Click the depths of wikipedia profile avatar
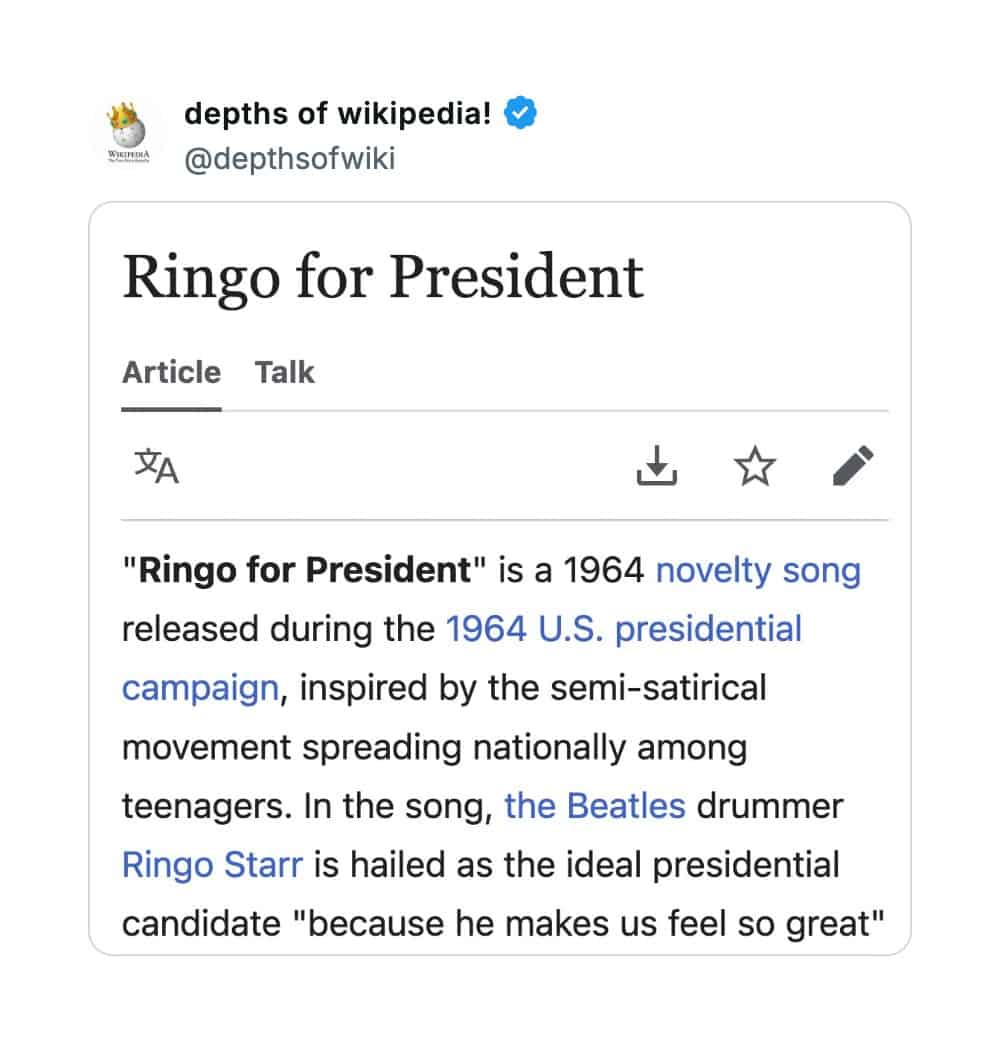 tap(127, 136)
